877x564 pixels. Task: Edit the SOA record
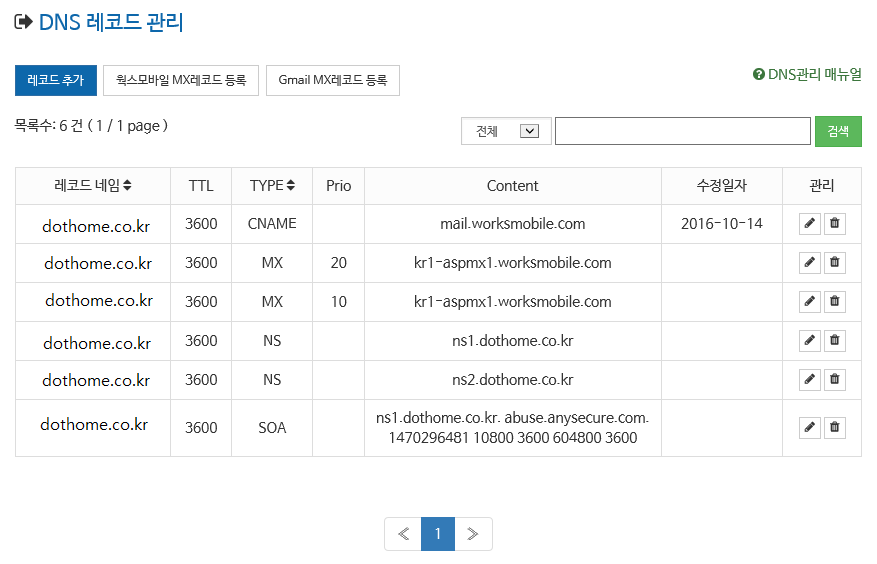click(x=809, y=428)
